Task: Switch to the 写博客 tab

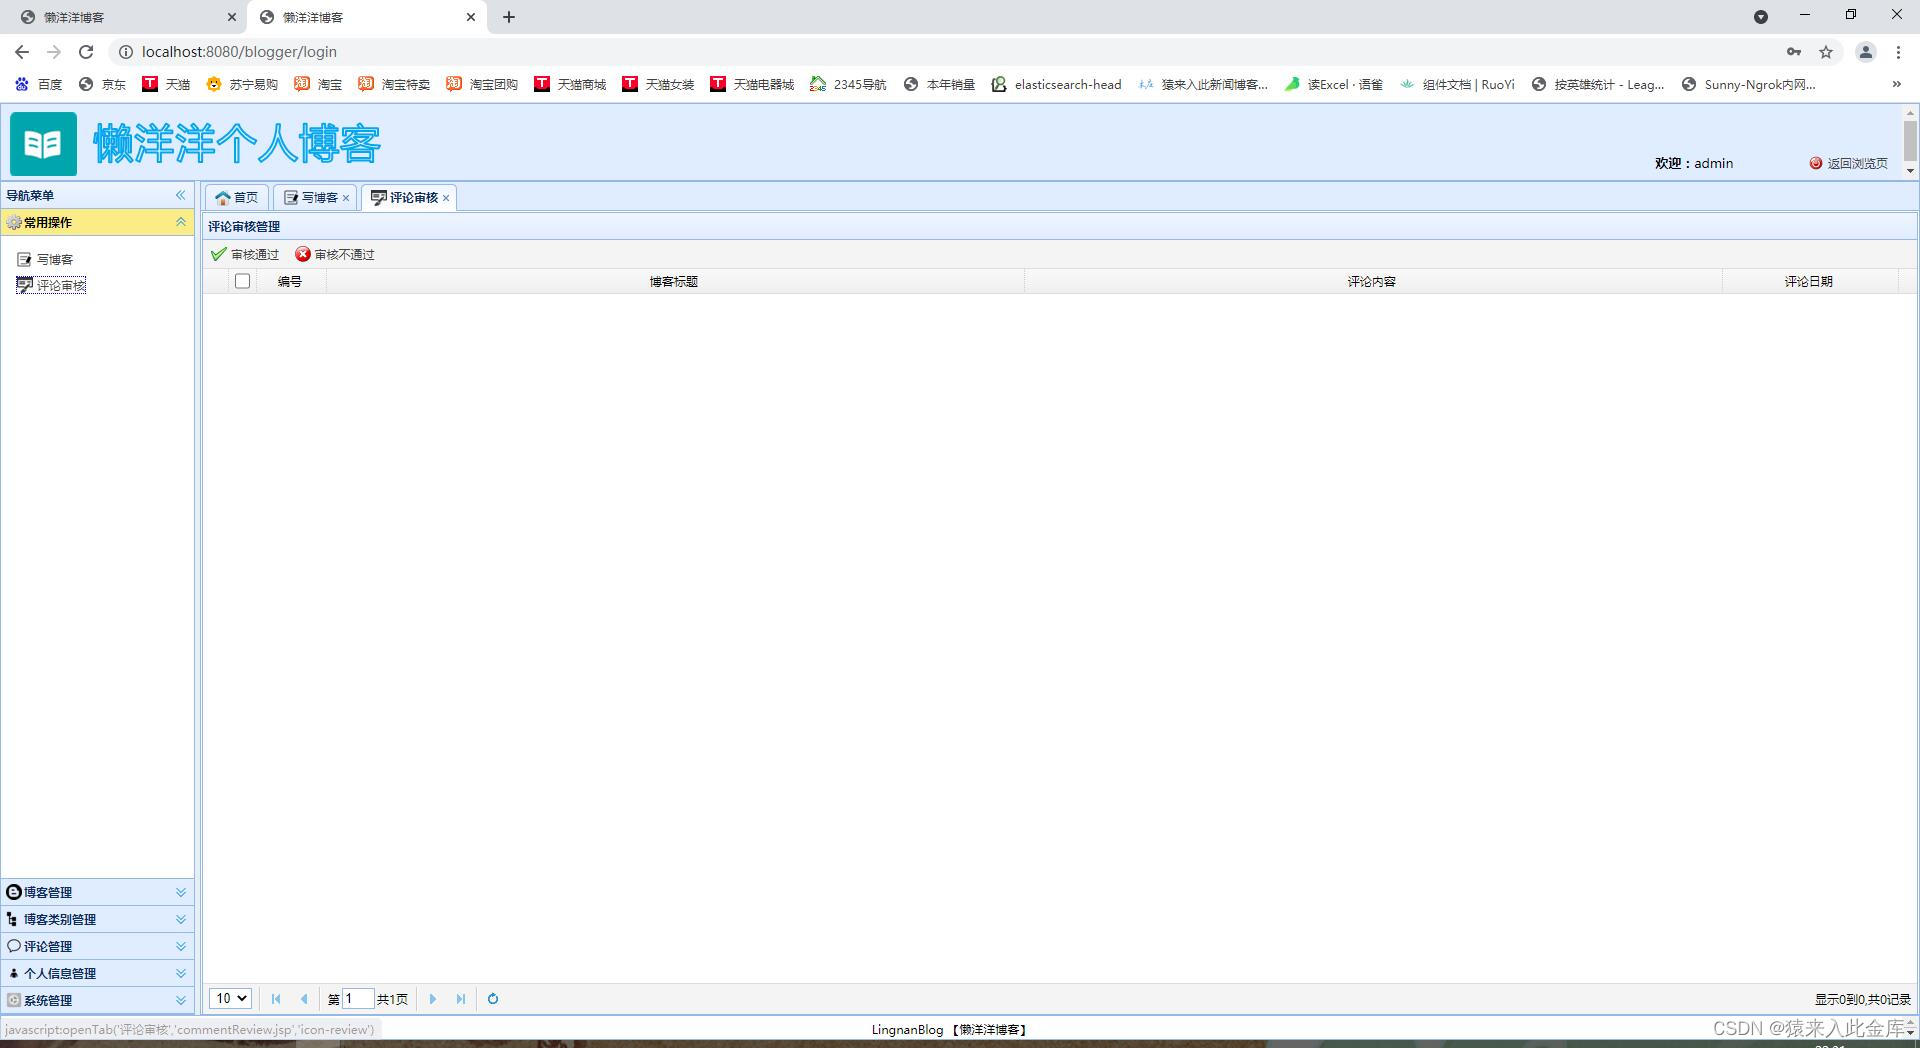Action: (x=311, y=198)
